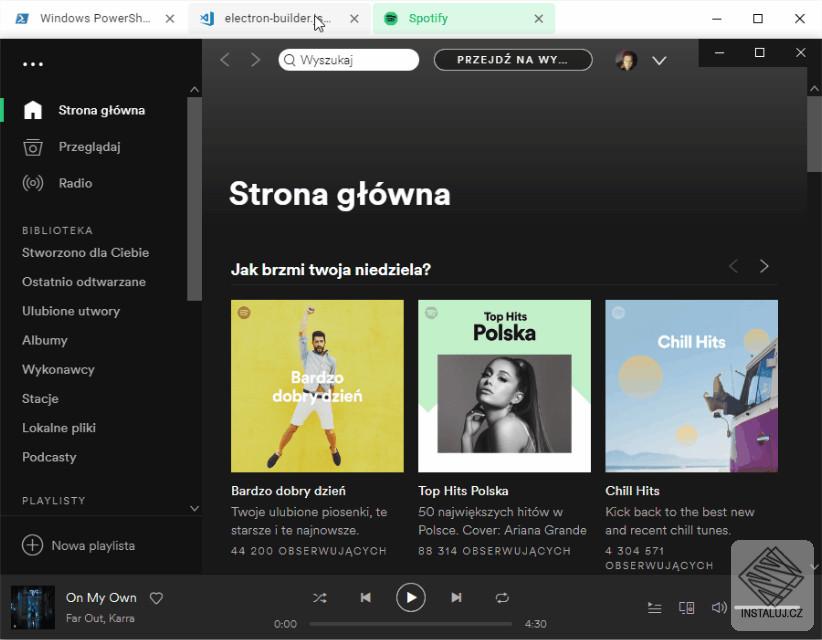Screen dimensions: 822x640
Task: Open the Bardzo dobry dzień cover
Action: pyautogui.click(x=317, y=386)
